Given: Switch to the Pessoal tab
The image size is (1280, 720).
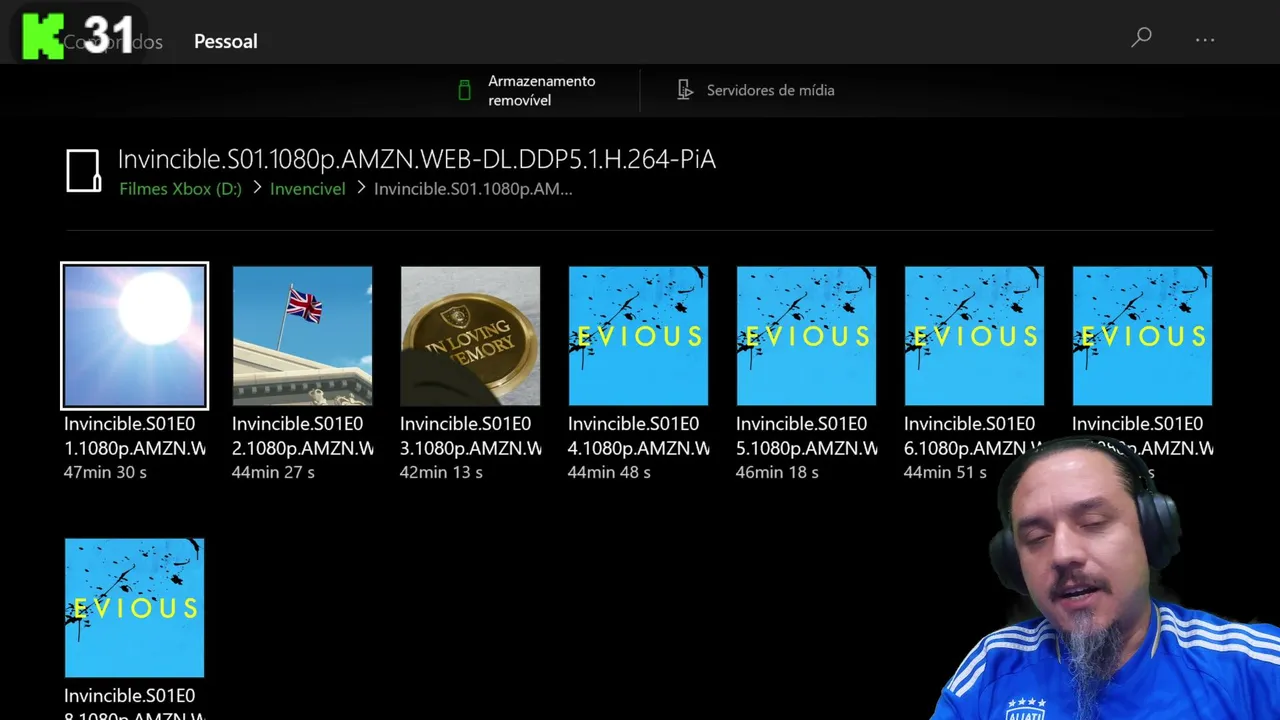Looking at the screenshot, I should [x=225, y=41].
